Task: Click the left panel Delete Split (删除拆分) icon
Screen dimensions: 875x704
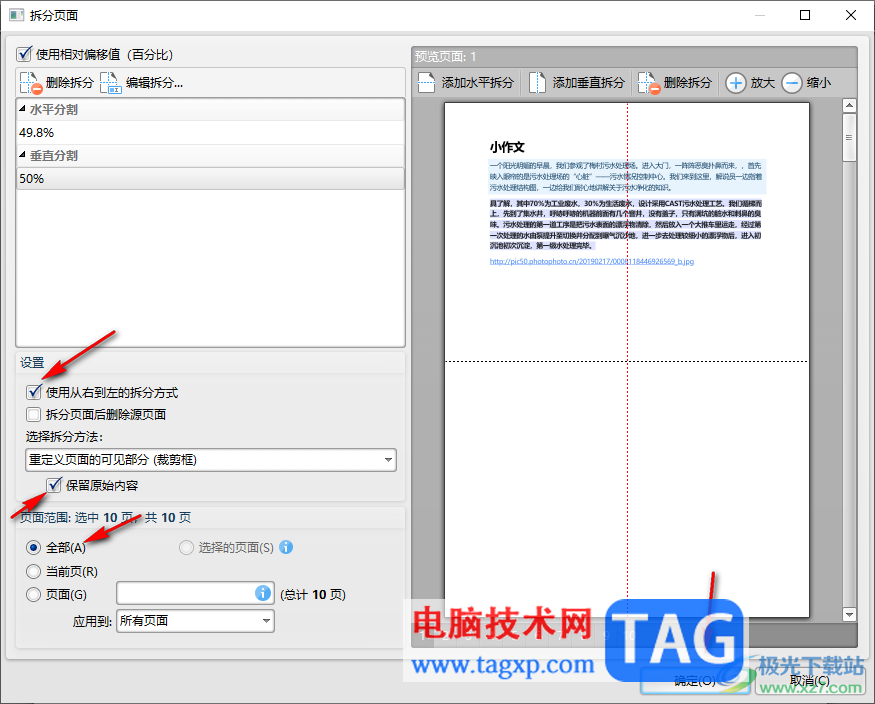Action: [x=31, y=83]
